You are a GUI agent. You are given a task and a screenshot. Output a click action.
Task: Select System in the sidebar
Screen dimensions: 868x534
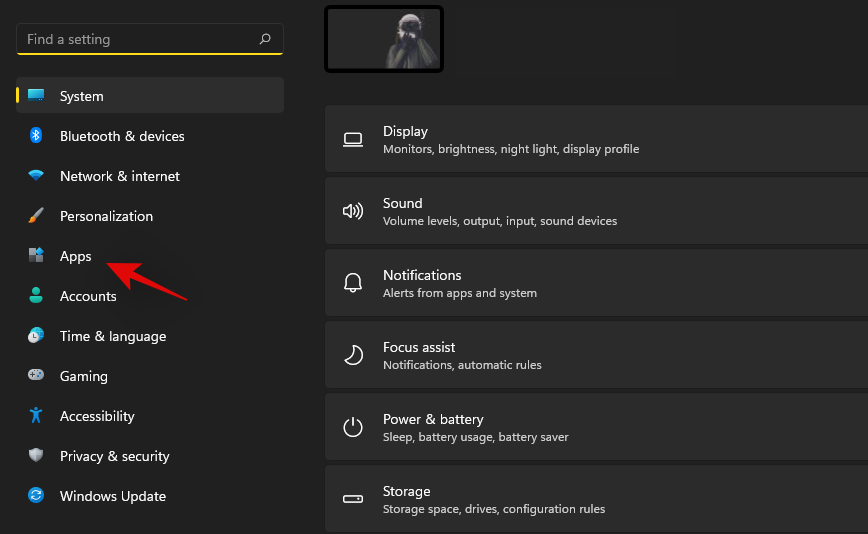click(81, 96)
